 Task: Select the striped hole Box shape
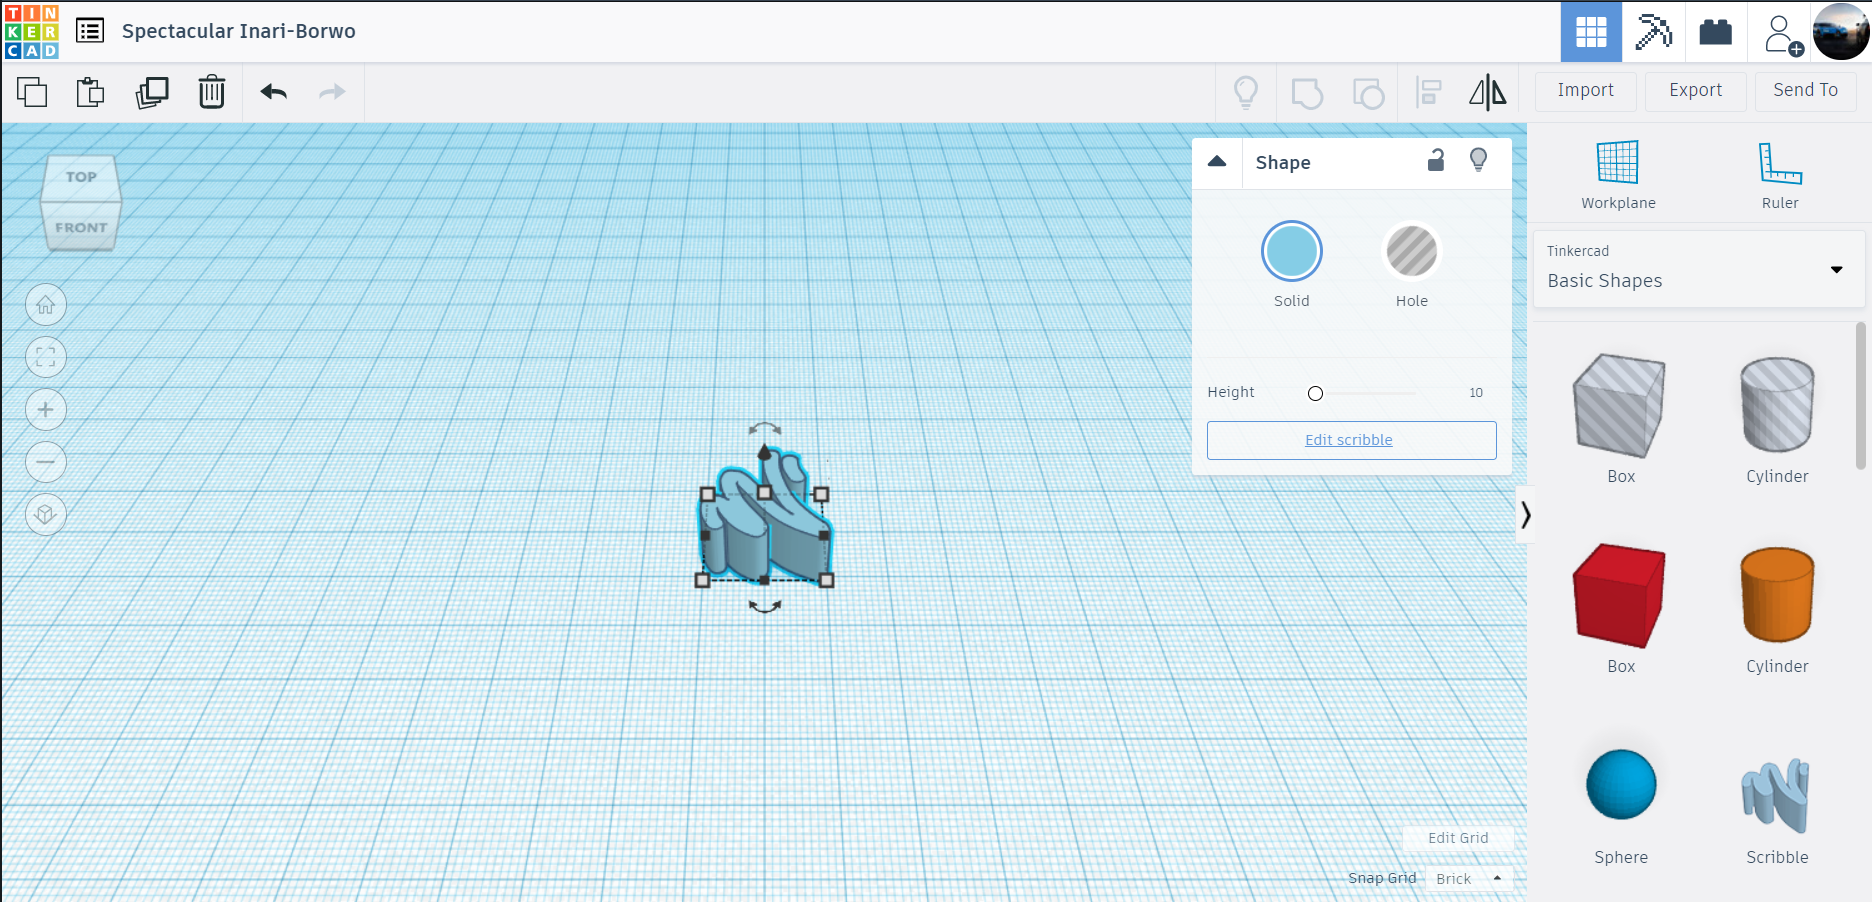pos(1620,406)
